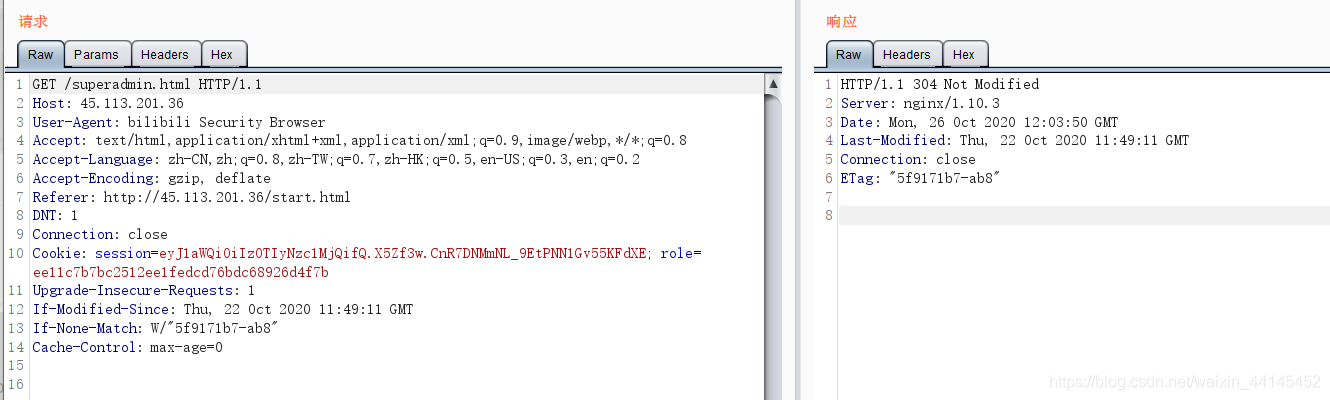Image resolution: width=1330 pixels, height=400 pixels.
Task: Click the Cookie session value text
Action: [404, 254]
